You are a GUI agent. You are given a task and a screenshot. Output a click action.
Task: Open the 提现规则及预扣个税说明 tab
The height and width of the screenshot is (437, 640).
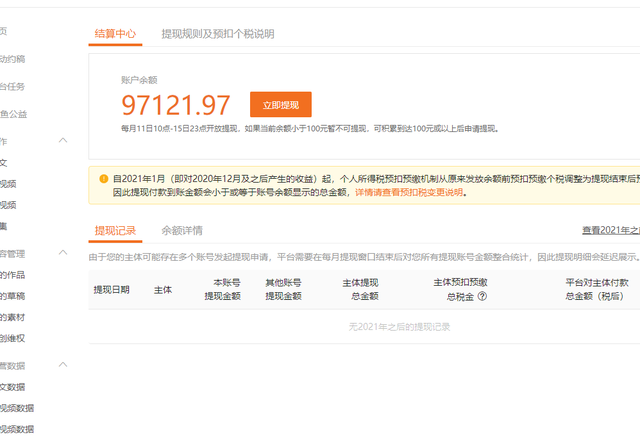click(217, 33)
